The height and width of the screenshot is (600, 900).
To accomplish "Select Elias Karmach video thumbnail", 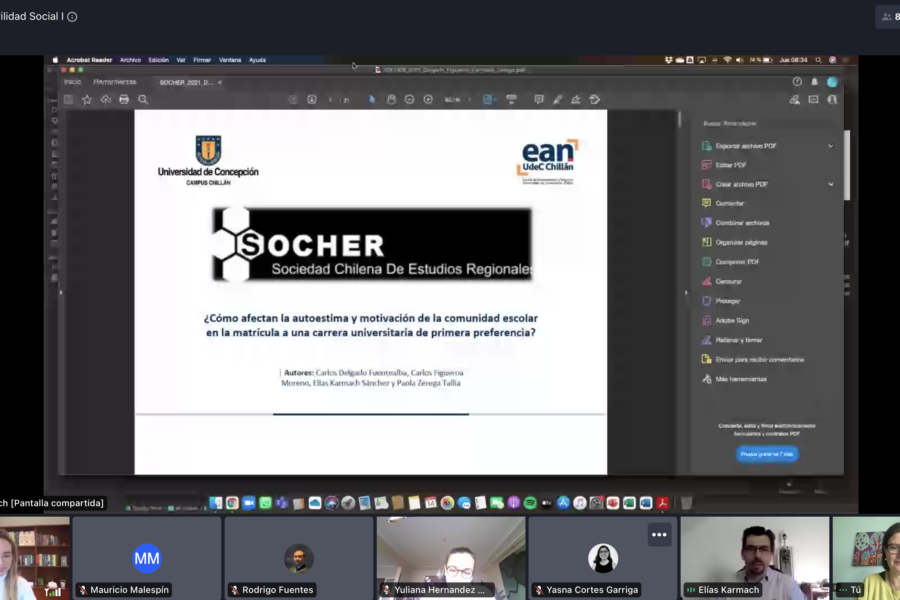I will point(754,556).
